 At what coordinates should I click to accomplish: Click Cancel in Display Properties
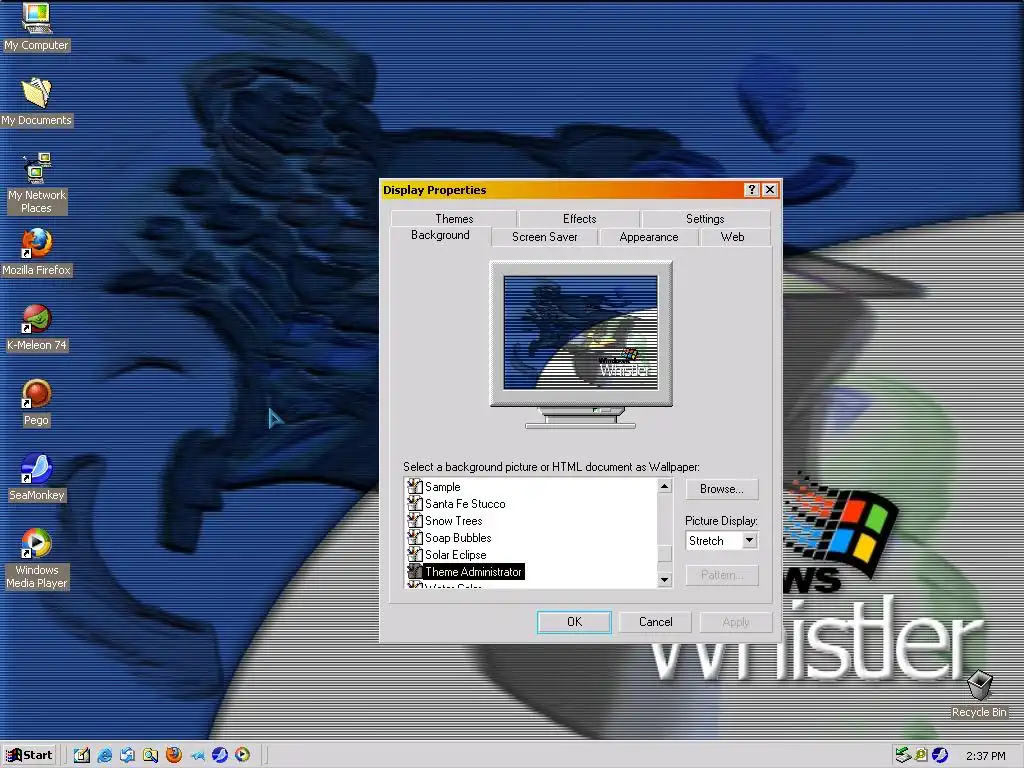tap(655, 622)
